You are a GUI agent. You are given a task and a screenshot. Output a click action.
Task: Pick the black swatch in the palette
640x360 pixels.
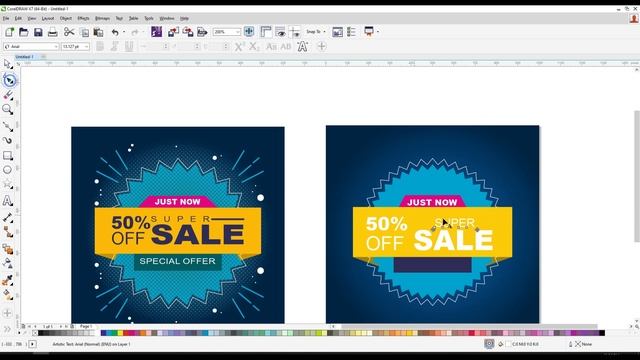point(41,333)
